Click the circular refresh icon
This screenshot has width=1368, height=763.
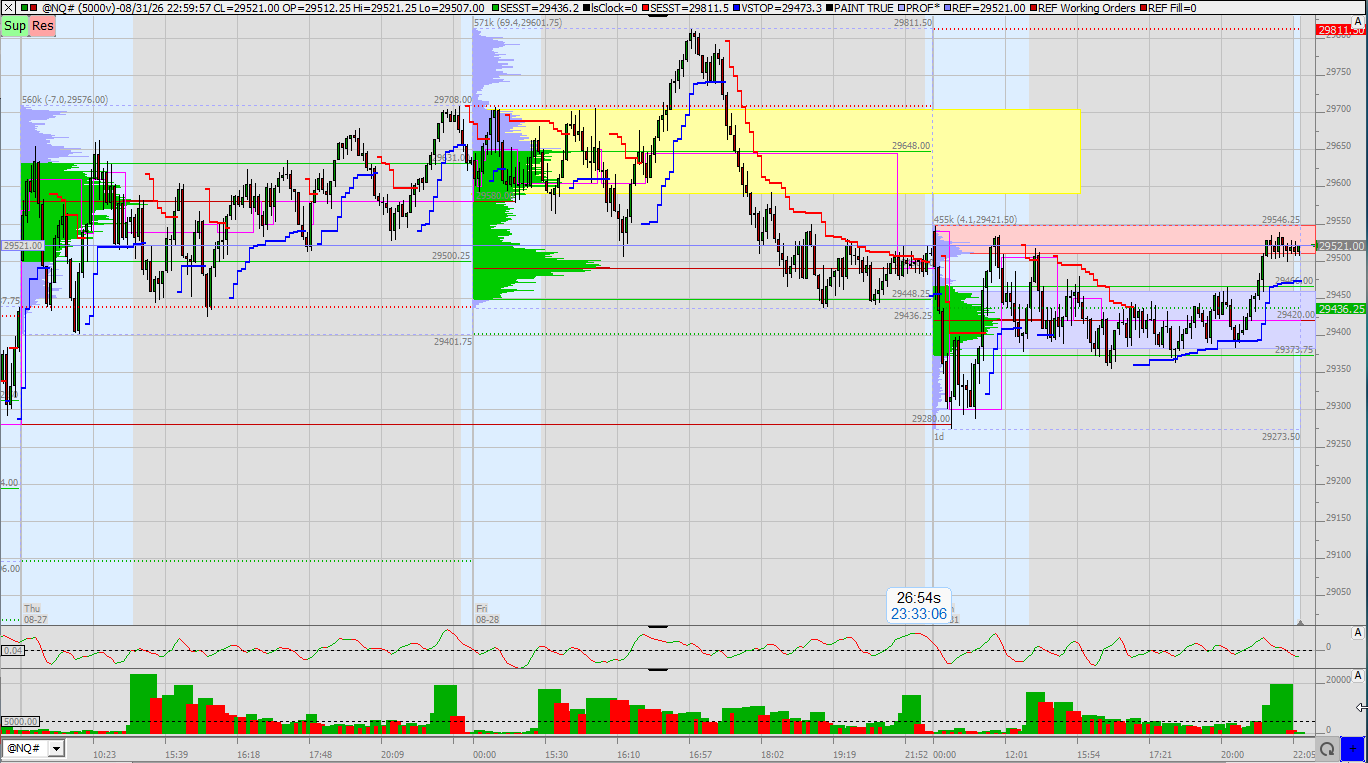pyautogui.click(x=1327, y=748)
